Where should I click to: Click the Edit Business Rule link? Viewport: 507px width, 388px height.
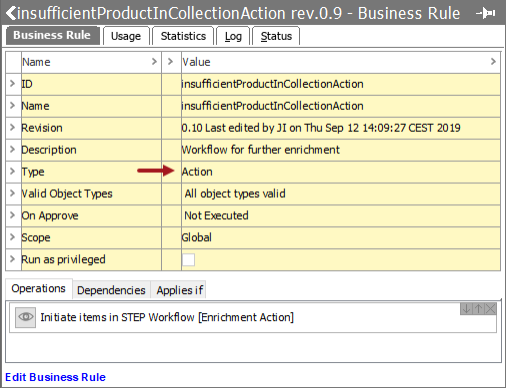(x=55, y=377)
